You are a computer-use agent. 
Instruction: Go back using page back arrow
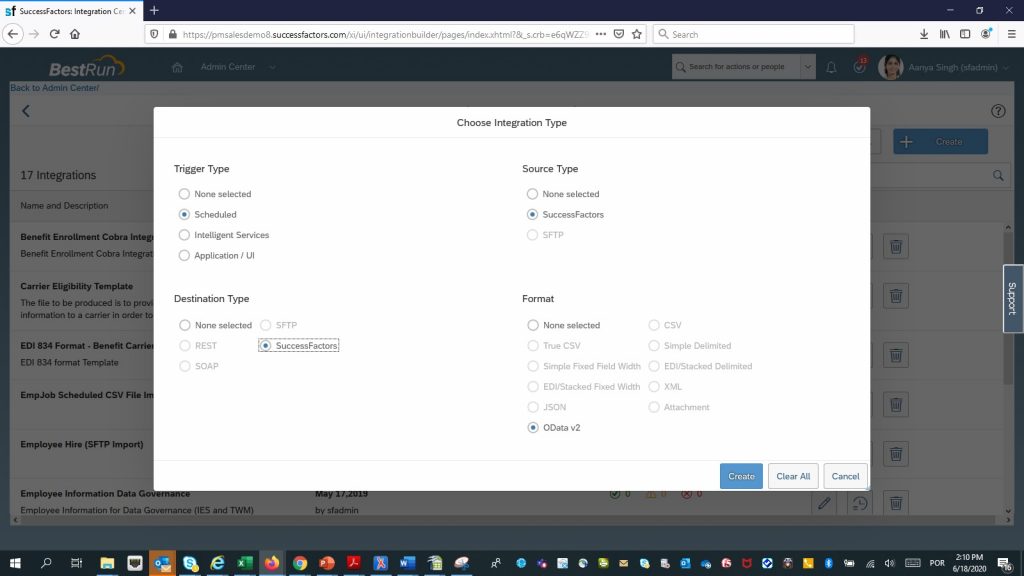(26, 111)
